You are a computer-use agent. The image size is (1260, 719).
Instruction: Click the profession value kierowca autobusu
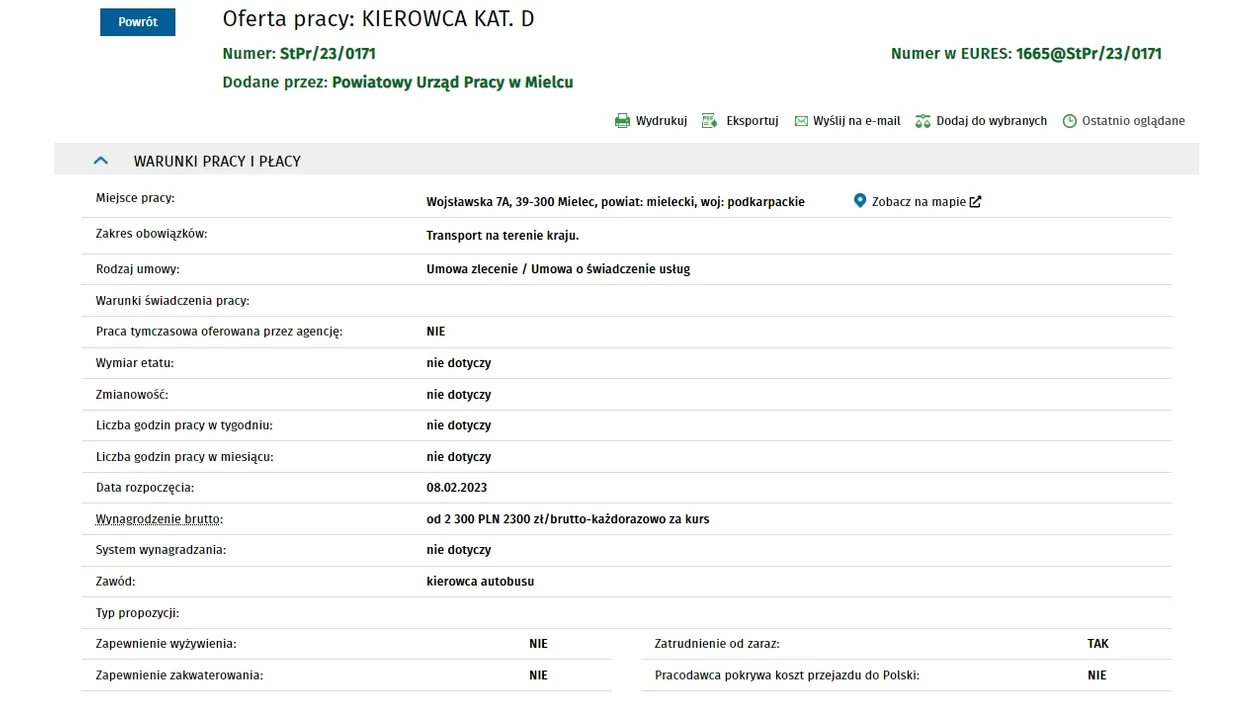(x=480, y=581)
